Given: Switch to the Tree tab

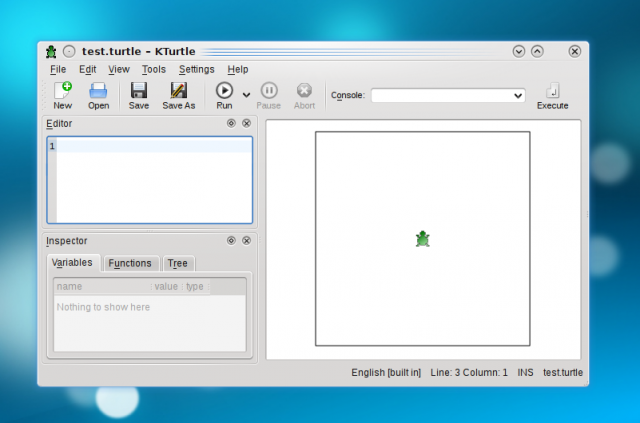Looking at the screenshot, I should tap(177, 263).
